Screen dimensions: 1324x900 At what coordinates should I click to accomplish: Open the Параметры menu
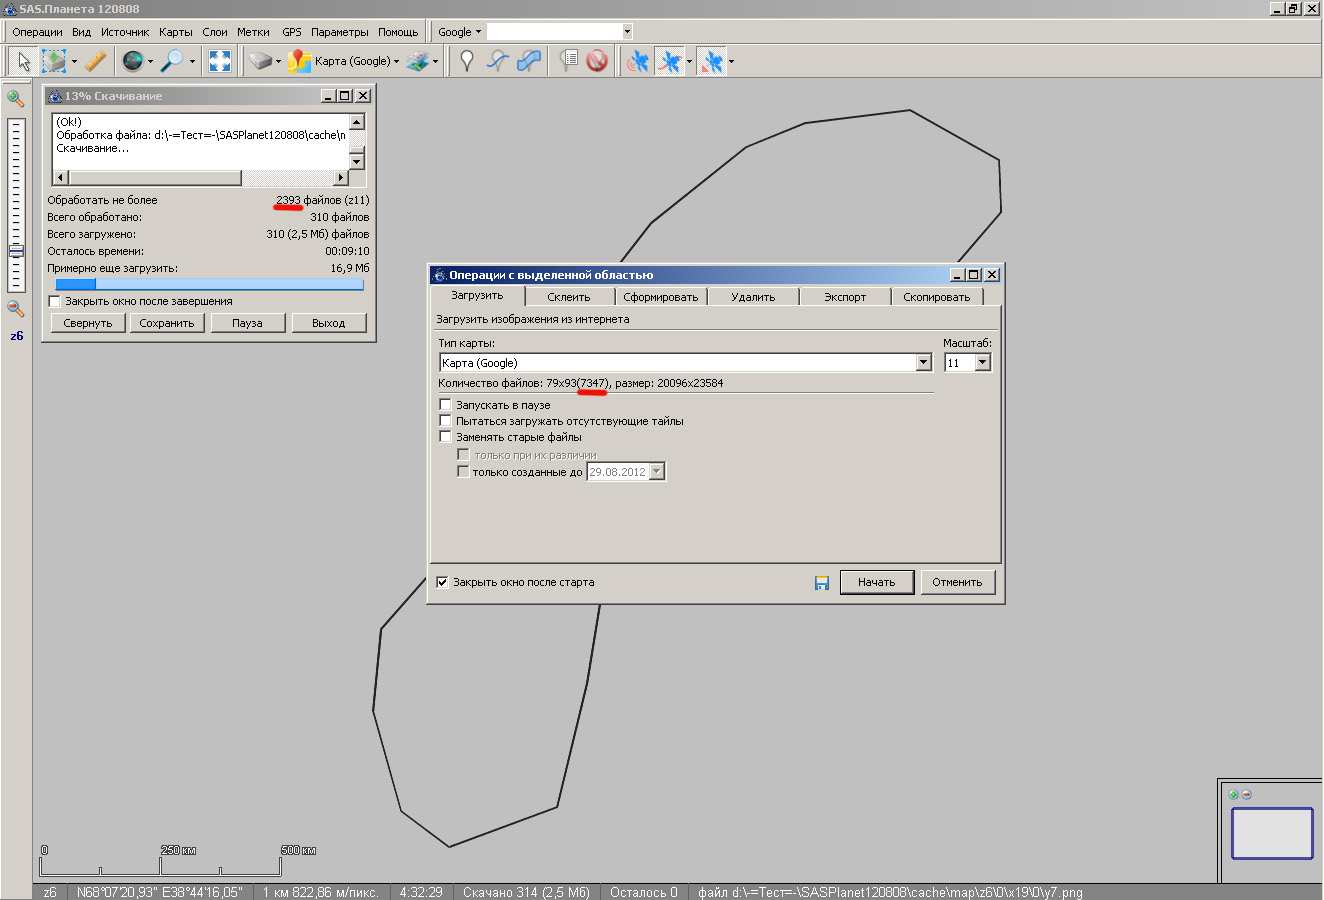click(339, 32)
